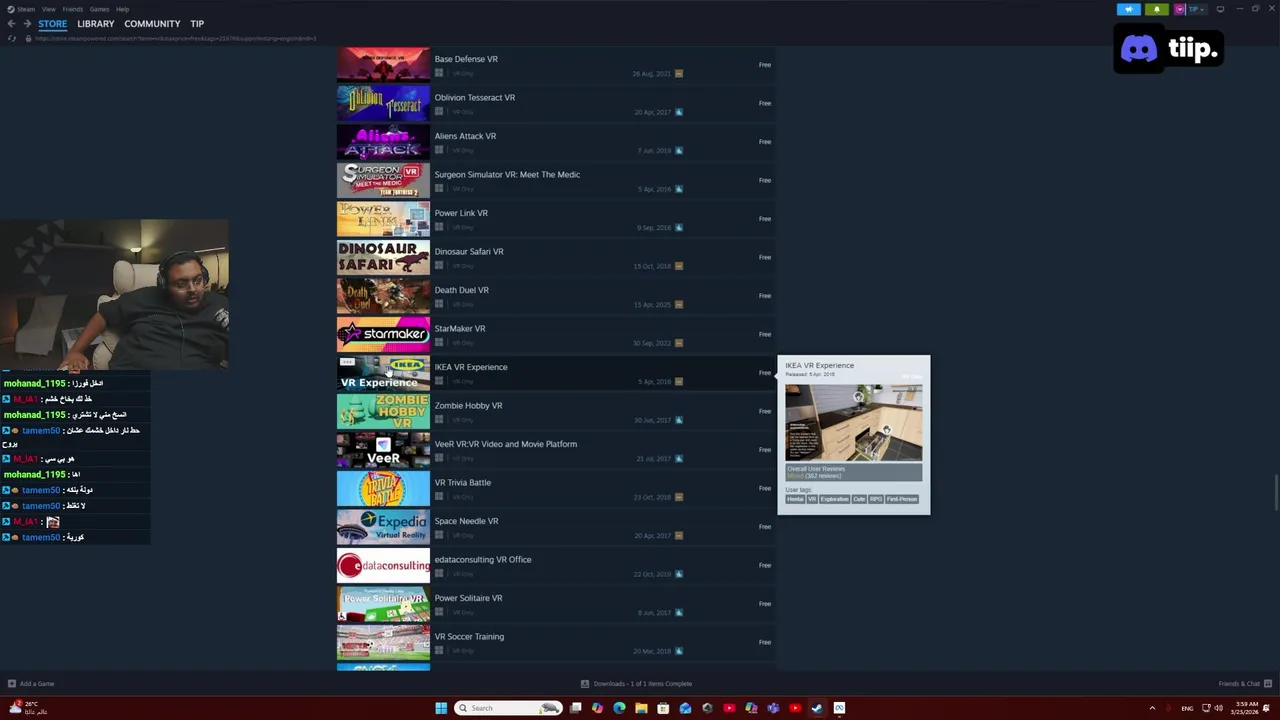Show hidden system tray icons
1280x720 pixels.
pyautogui.click(x=1152, y=708)
